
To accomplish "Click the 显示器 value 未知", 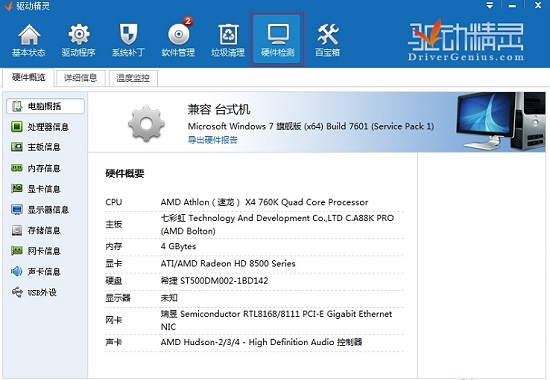I will point(169,298).
